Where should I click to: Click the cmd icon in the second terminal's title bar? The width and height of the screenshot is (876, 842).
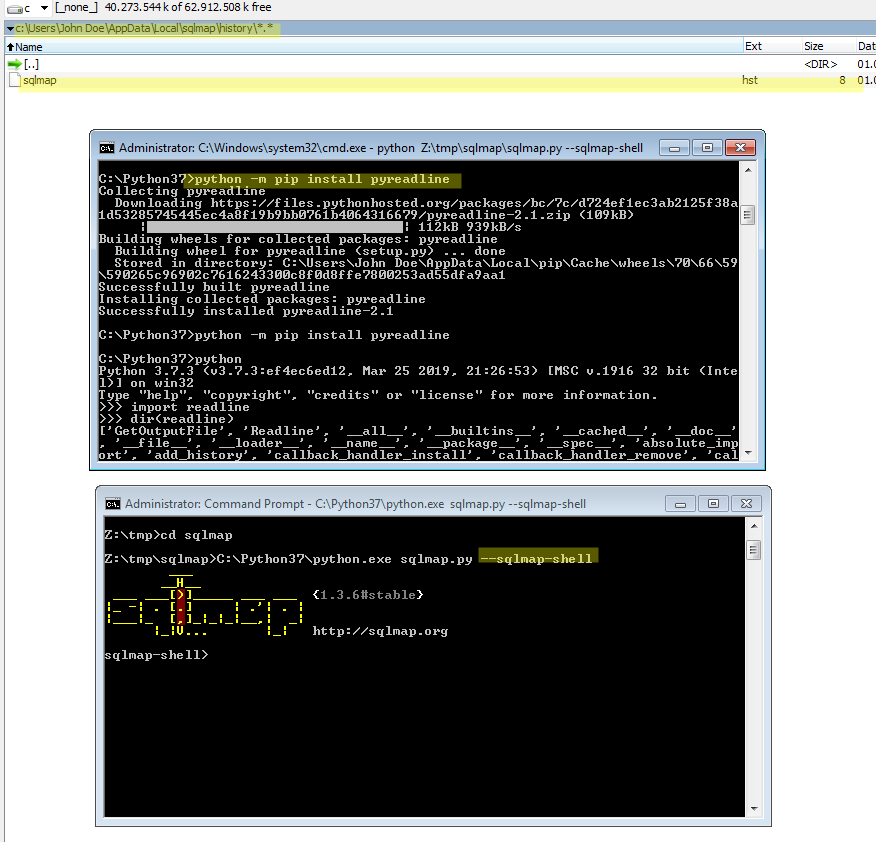point(112,503)
